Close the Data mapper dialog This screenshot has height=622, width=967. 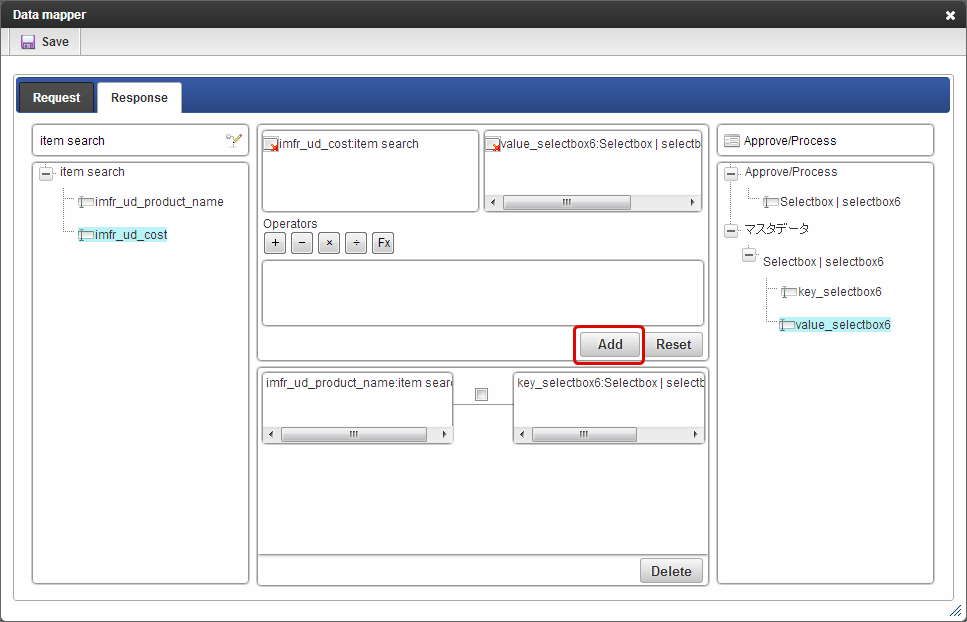point(950,15)
